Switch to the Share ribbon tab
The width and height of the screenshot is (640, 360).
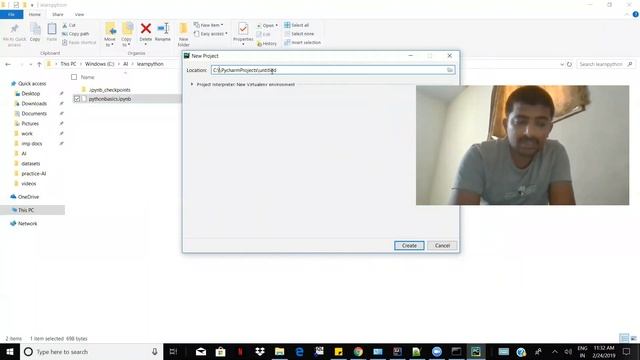[x=58, y=14]
